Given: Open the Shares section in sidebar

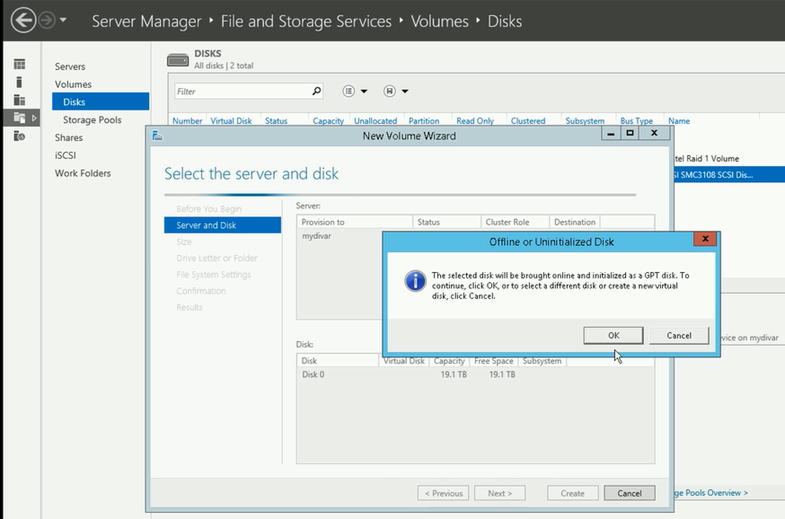Looking at the screenshot, I should tap(69, 137).
